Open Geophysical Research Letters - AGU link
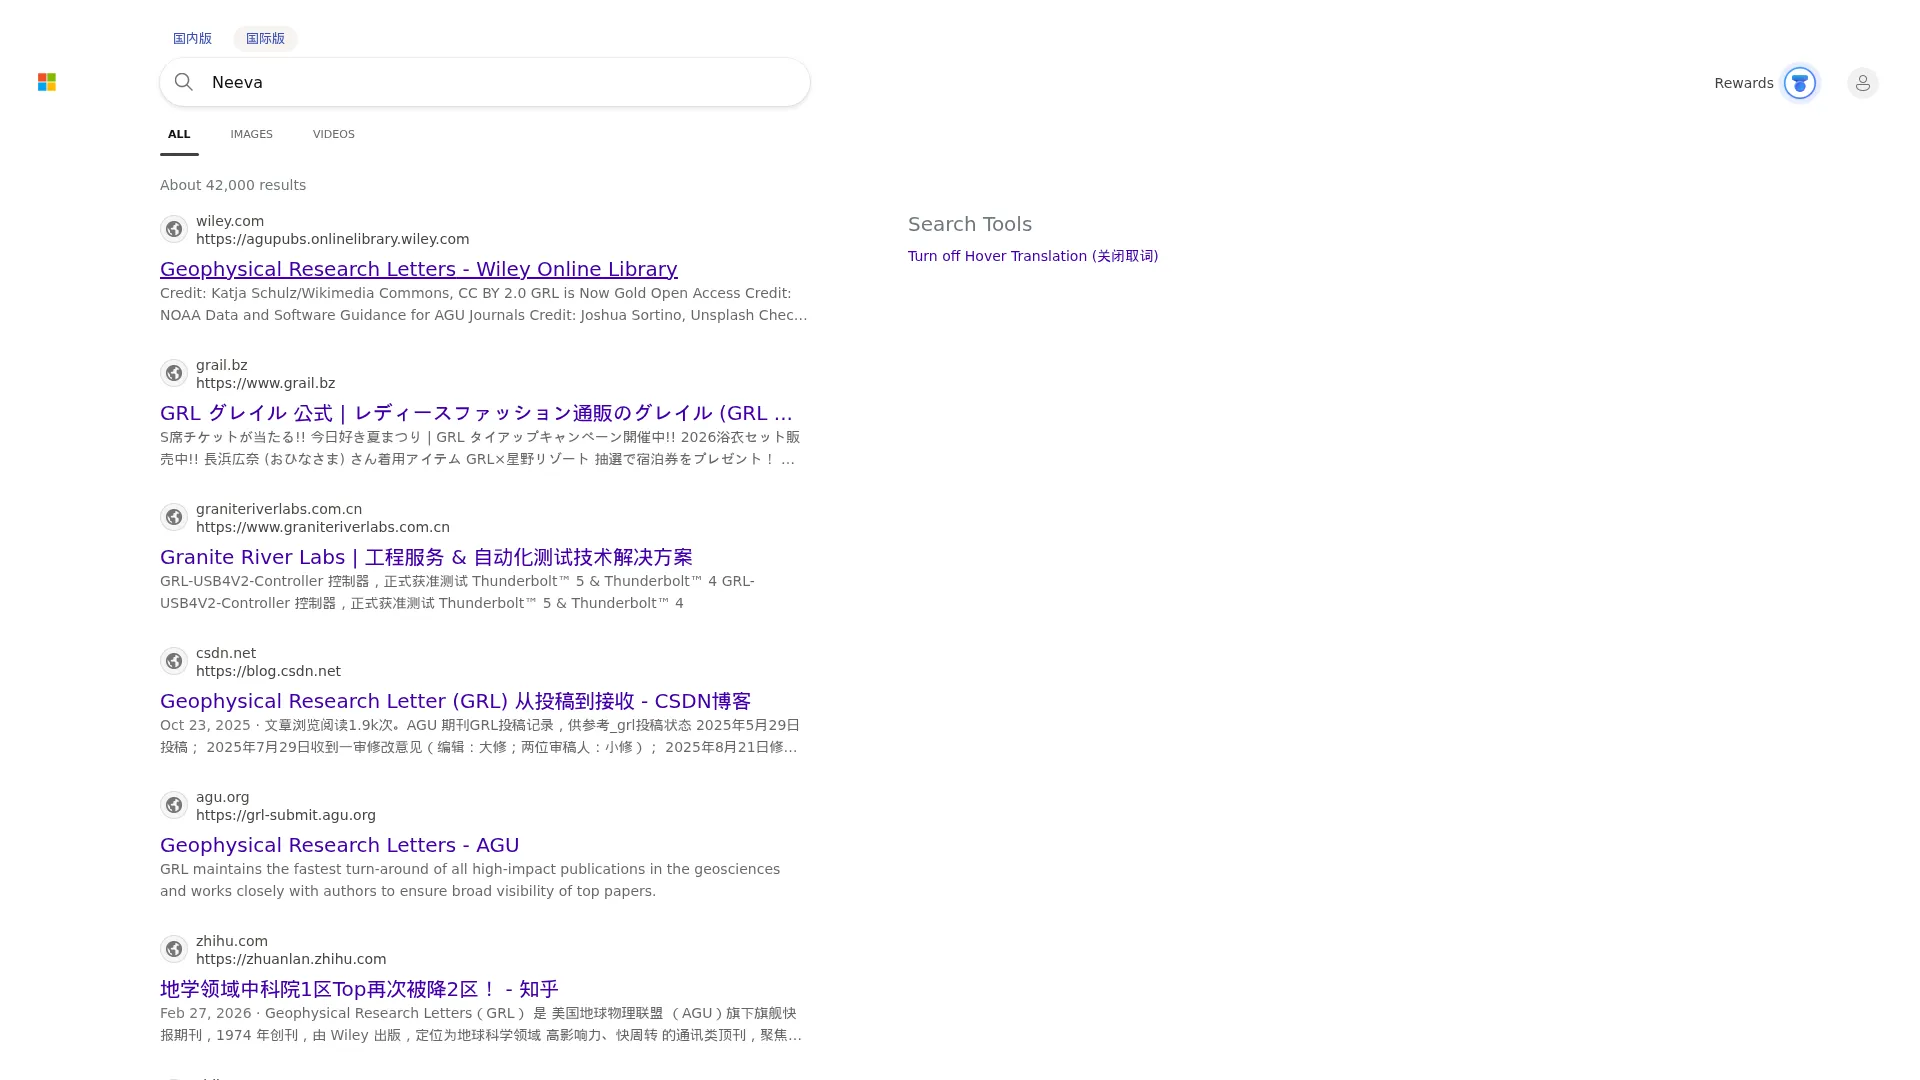Viewport: 1920px width, 1080px height. (340, 845)
